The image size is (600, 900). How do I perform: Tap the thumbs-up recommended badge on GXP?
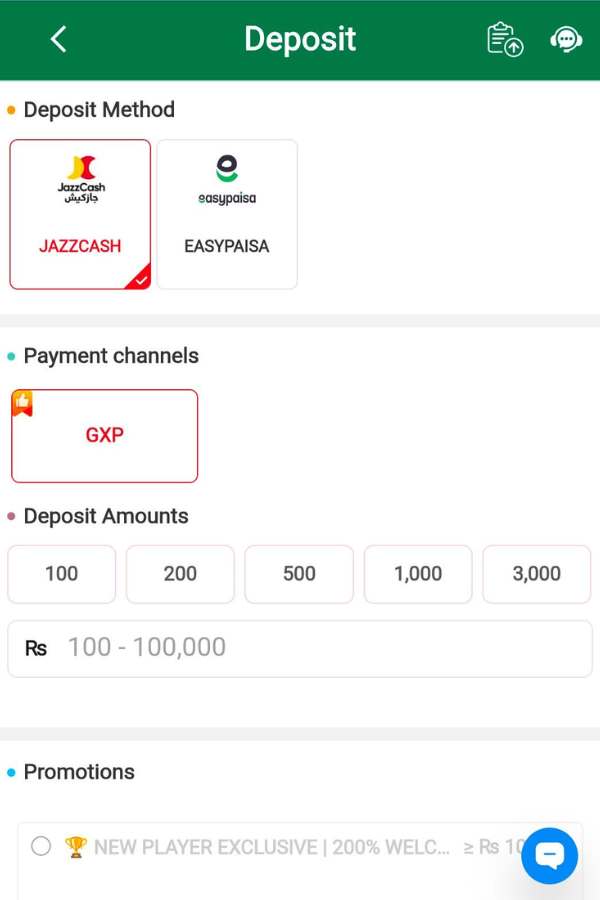click(x=22, y=403)
